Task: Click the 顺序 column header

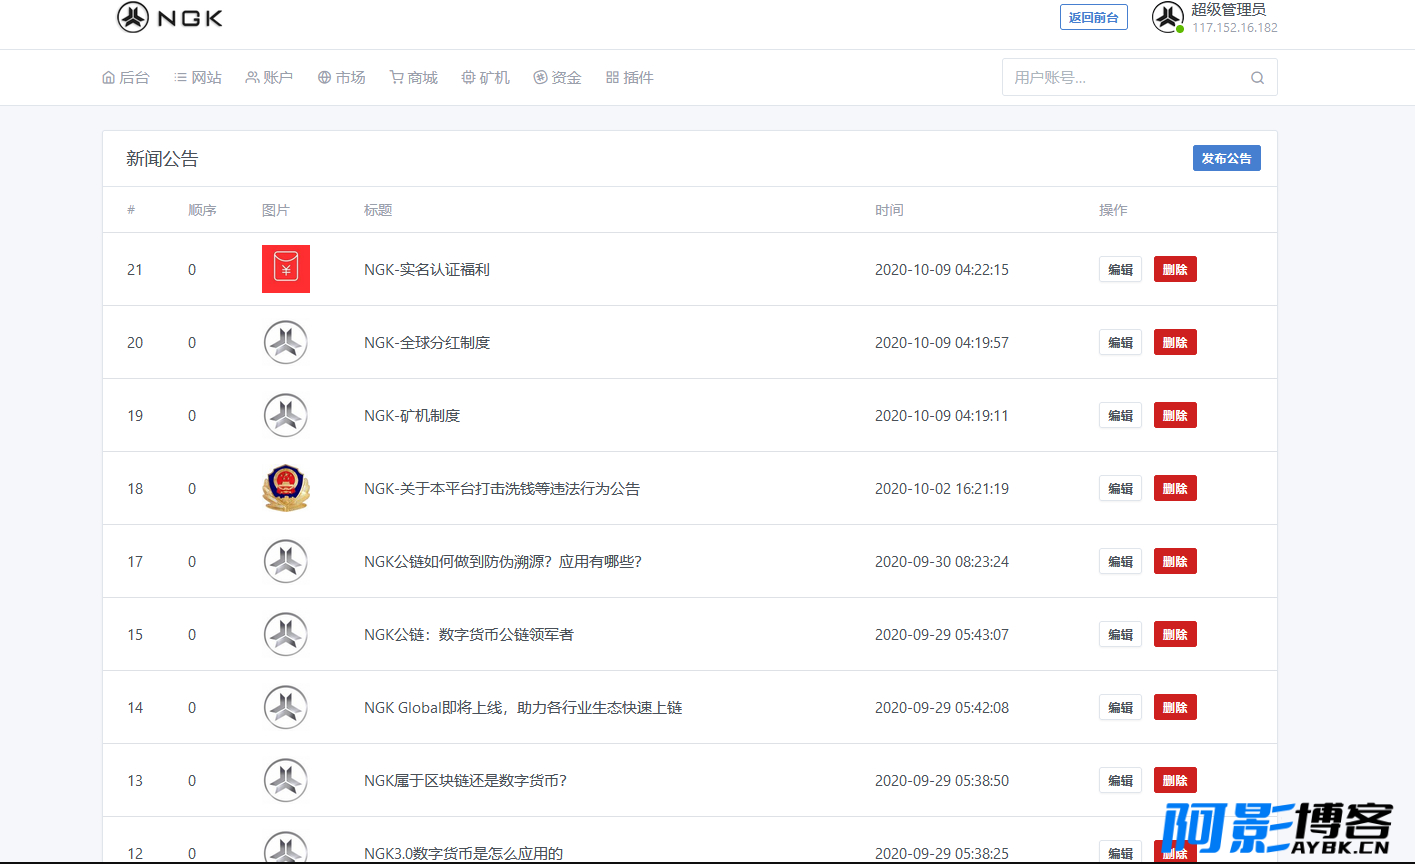Action: [202, 210]
